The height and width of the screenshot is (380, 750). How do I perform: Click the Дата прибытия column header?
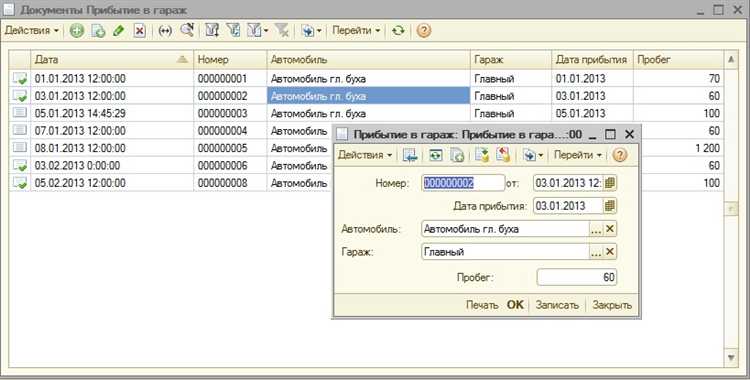pyautogui.click(x=592, y=60)
